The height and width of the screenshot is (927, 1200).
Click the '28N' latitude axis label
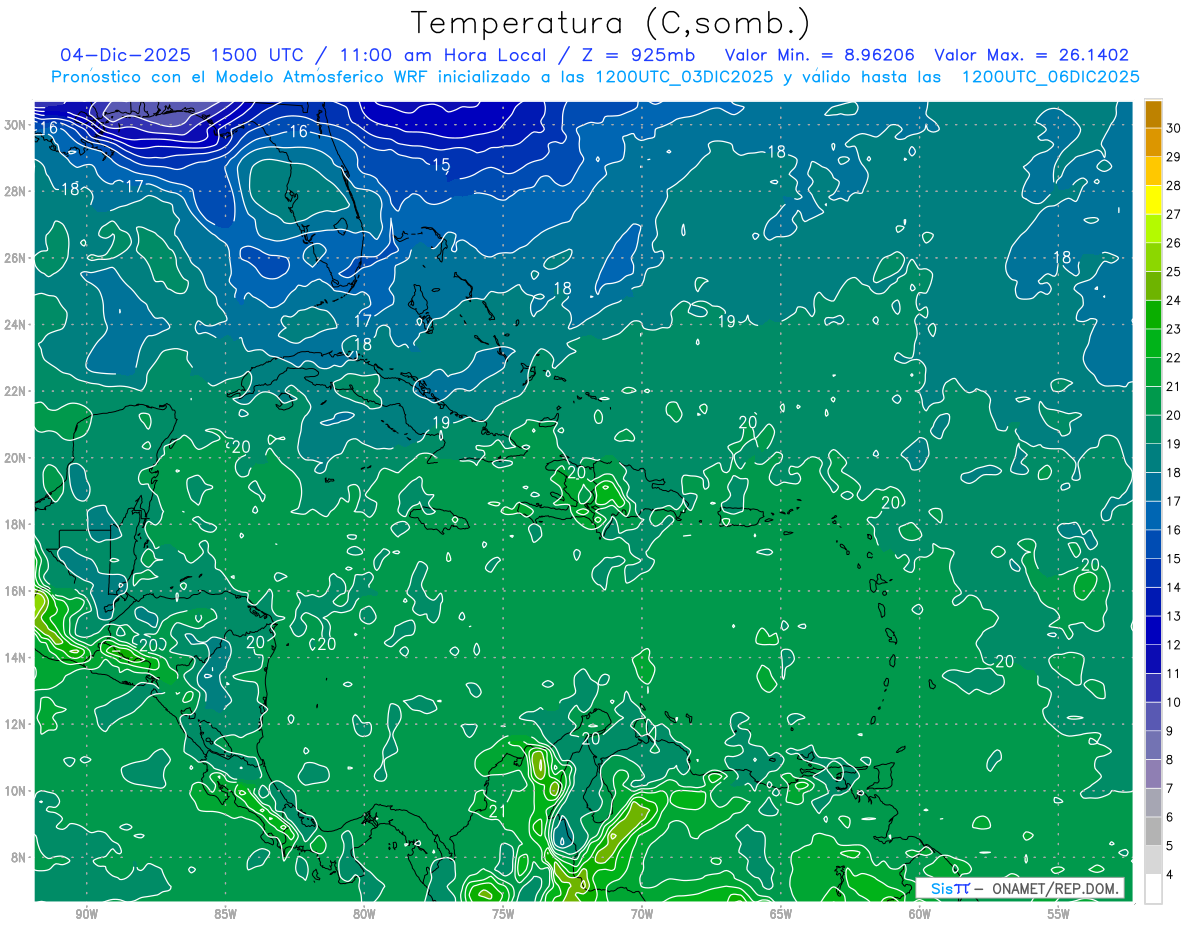click(x=15, y=191)
